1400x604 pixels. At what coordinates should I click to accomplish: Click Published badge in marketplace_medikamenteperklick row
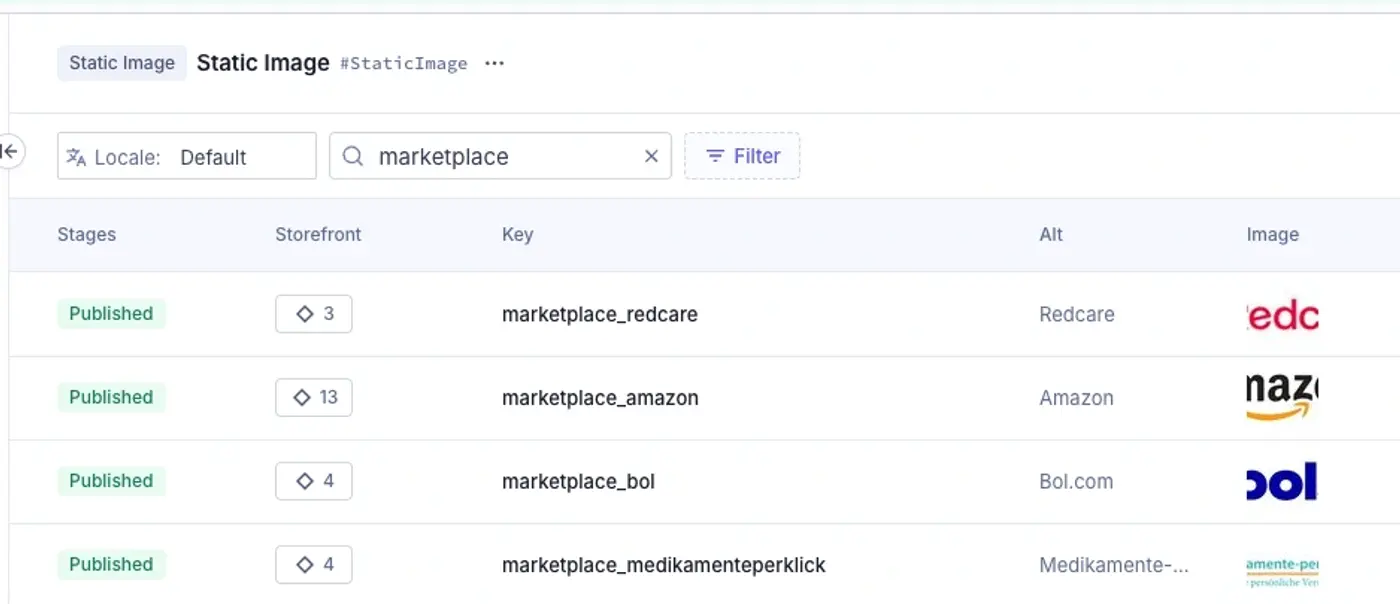(111, 564)
